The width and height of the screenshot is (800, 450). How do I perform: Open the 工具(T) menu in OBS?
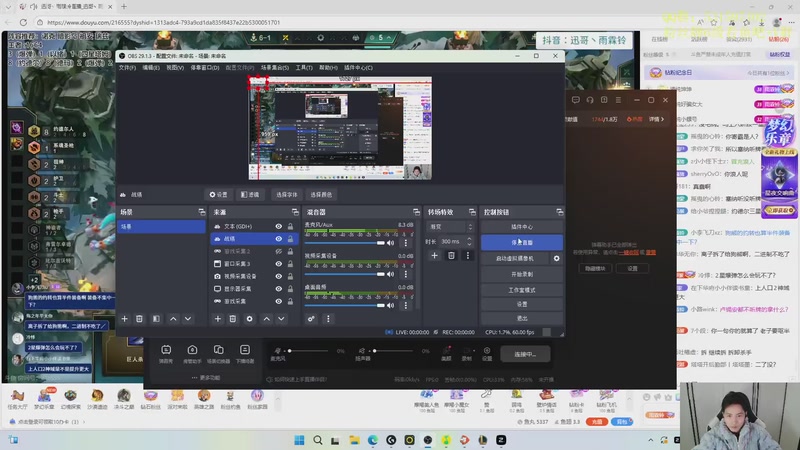[x=304, y=67]
